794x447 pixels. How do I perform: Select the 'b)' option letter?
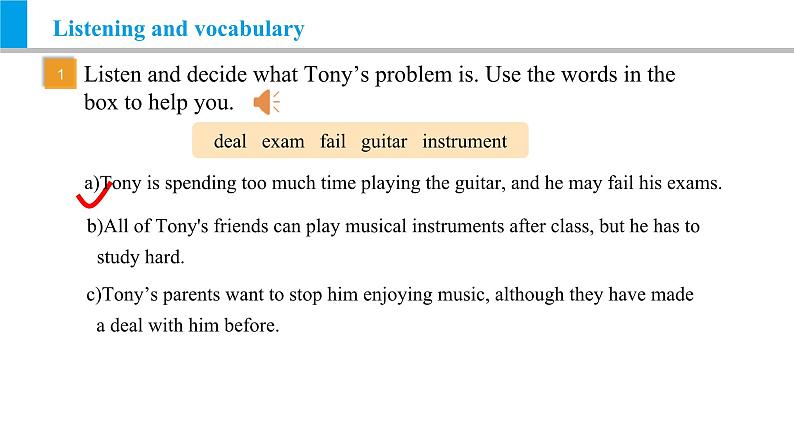coord(95,226)
